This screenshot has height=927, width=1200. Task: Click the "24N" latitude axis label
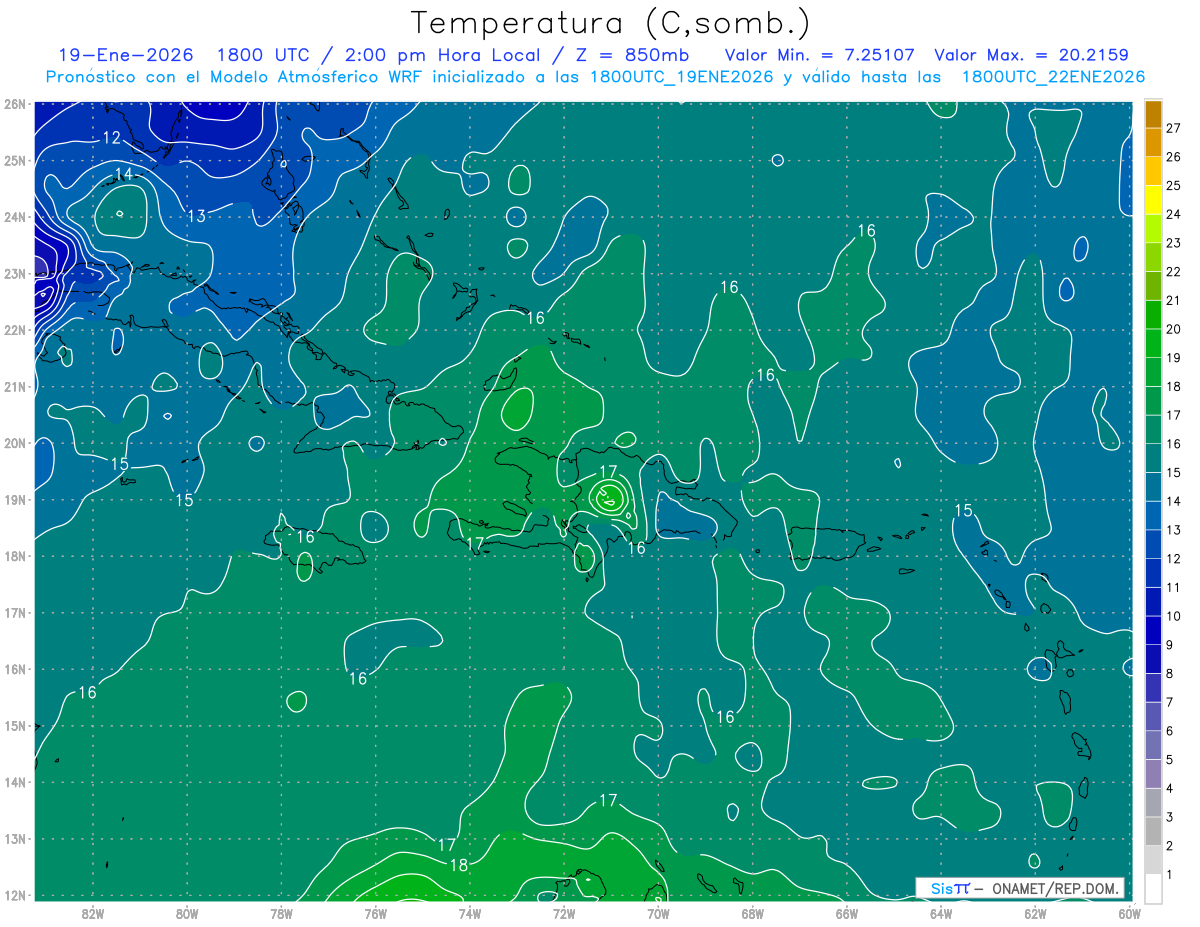coord(14,217)
